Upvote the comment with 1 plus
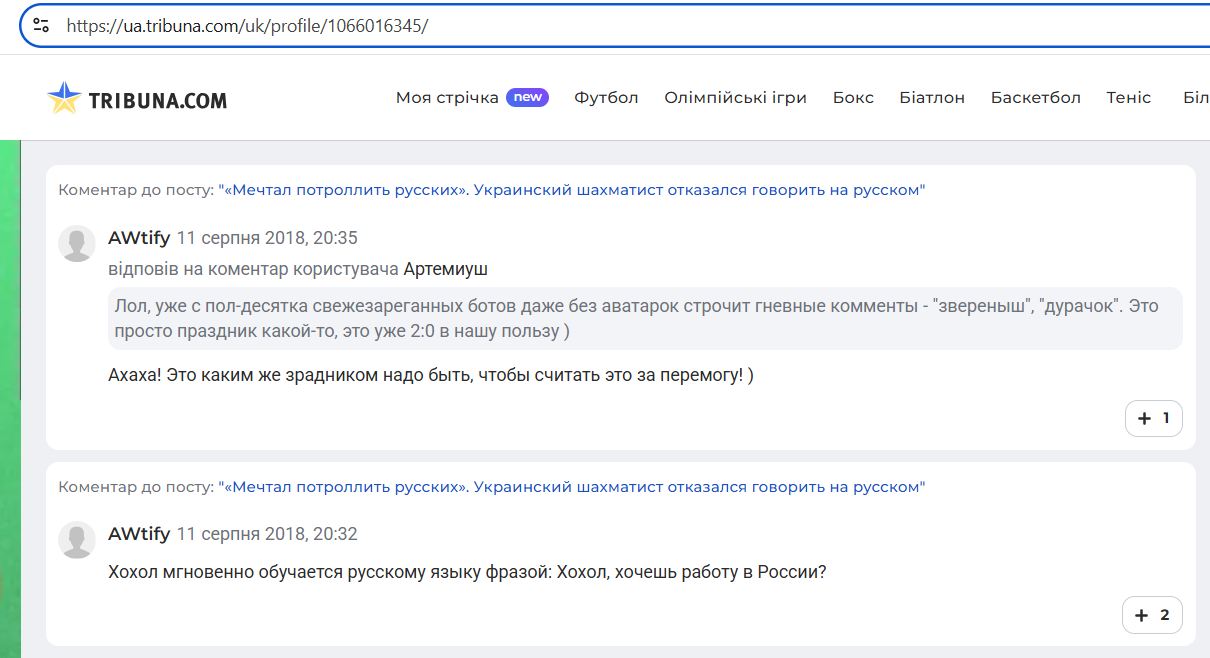This screenshot has width=1210, height=658. pos(1153,419)
